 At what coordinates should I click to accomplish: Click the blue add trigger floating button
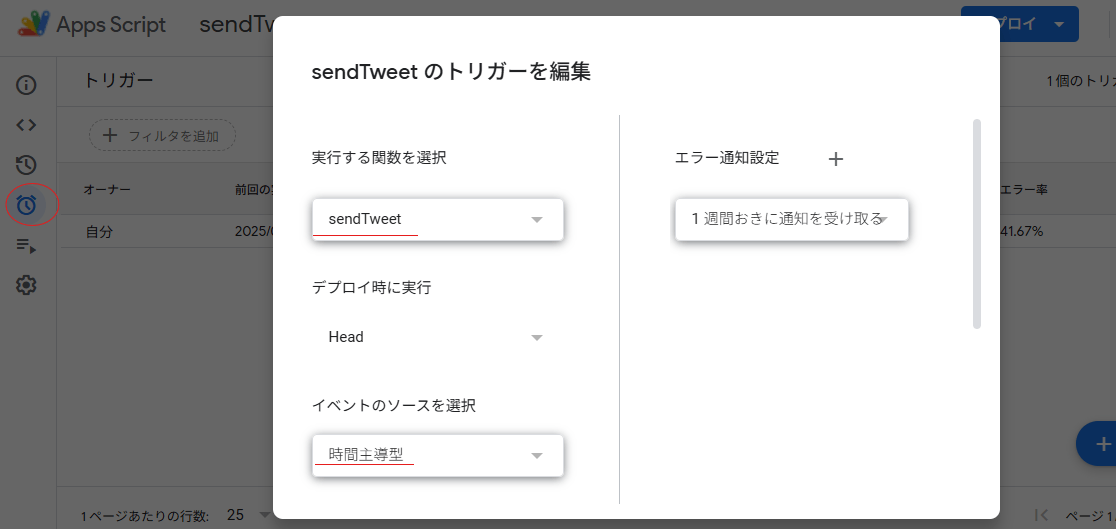click(1100, 444)
